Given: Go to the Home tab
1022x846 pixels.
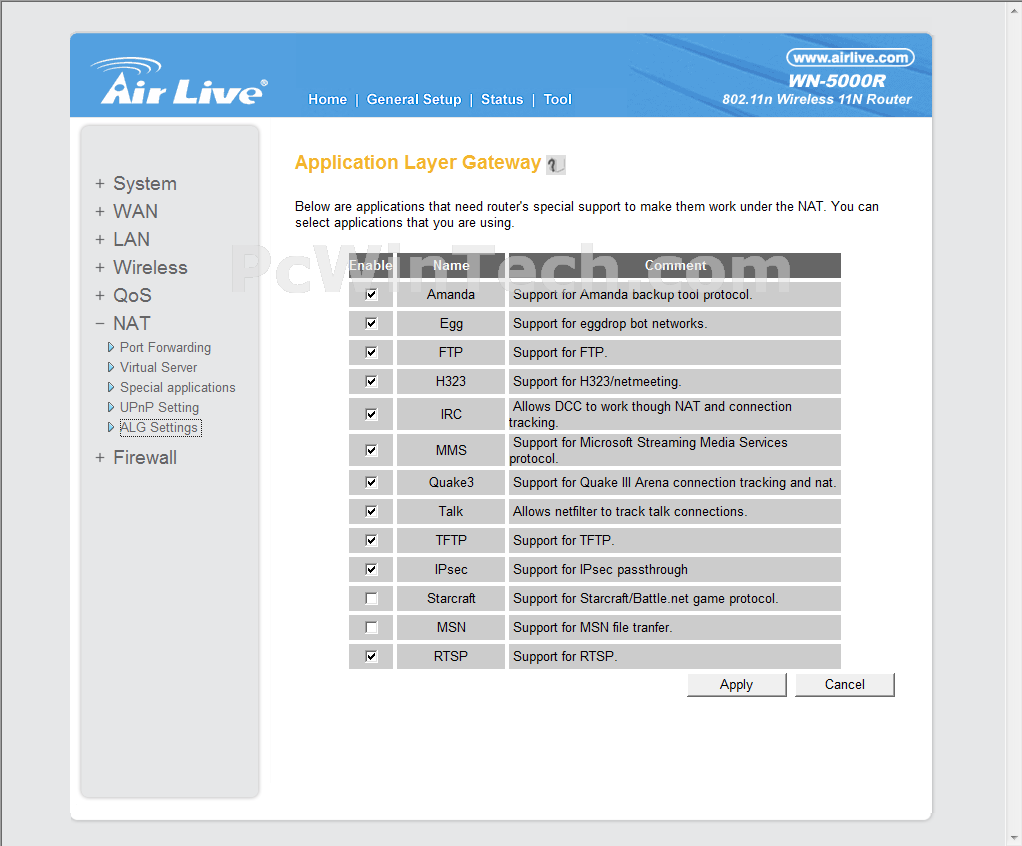Looking at the screenshot, I should 327,99.
